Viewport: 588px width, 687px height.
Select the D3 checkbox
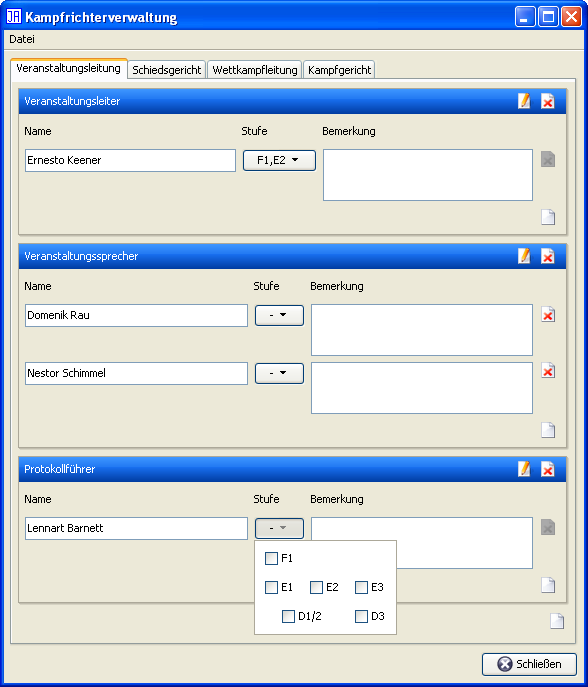point(361,616)
